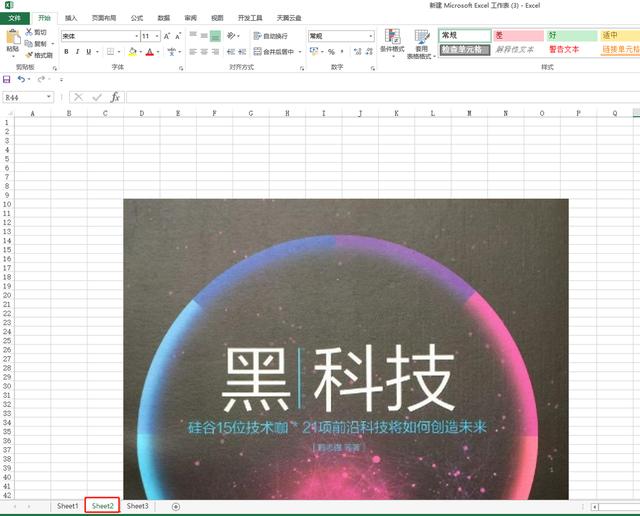Click the Name Box showing R44
The height and width of the screenshot is (516, 640).
[x=26, y=97]
